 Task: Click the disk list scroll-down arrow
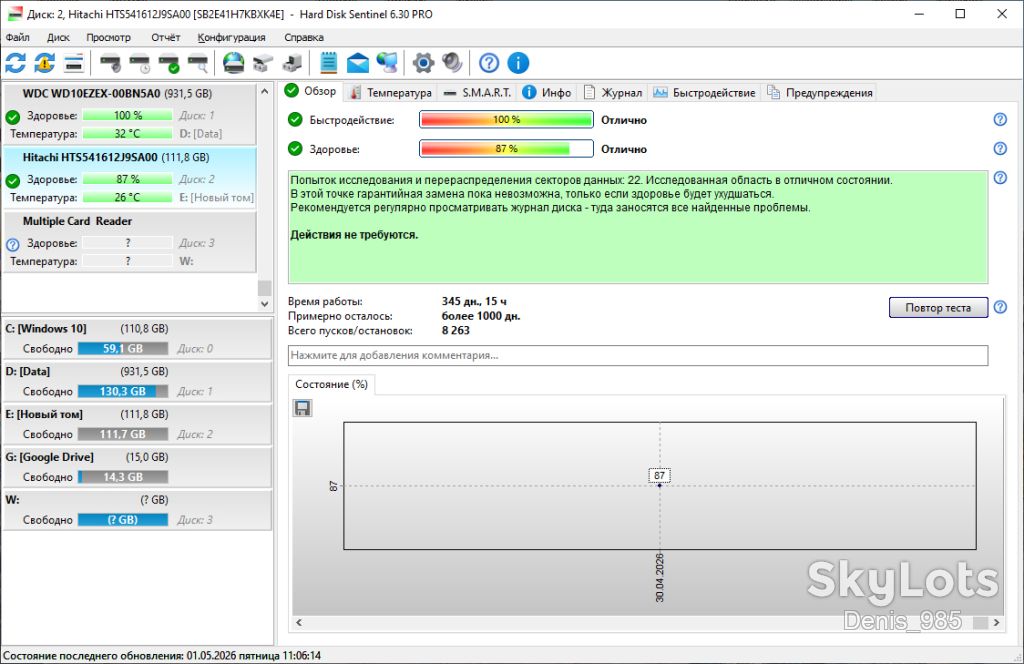264,304
